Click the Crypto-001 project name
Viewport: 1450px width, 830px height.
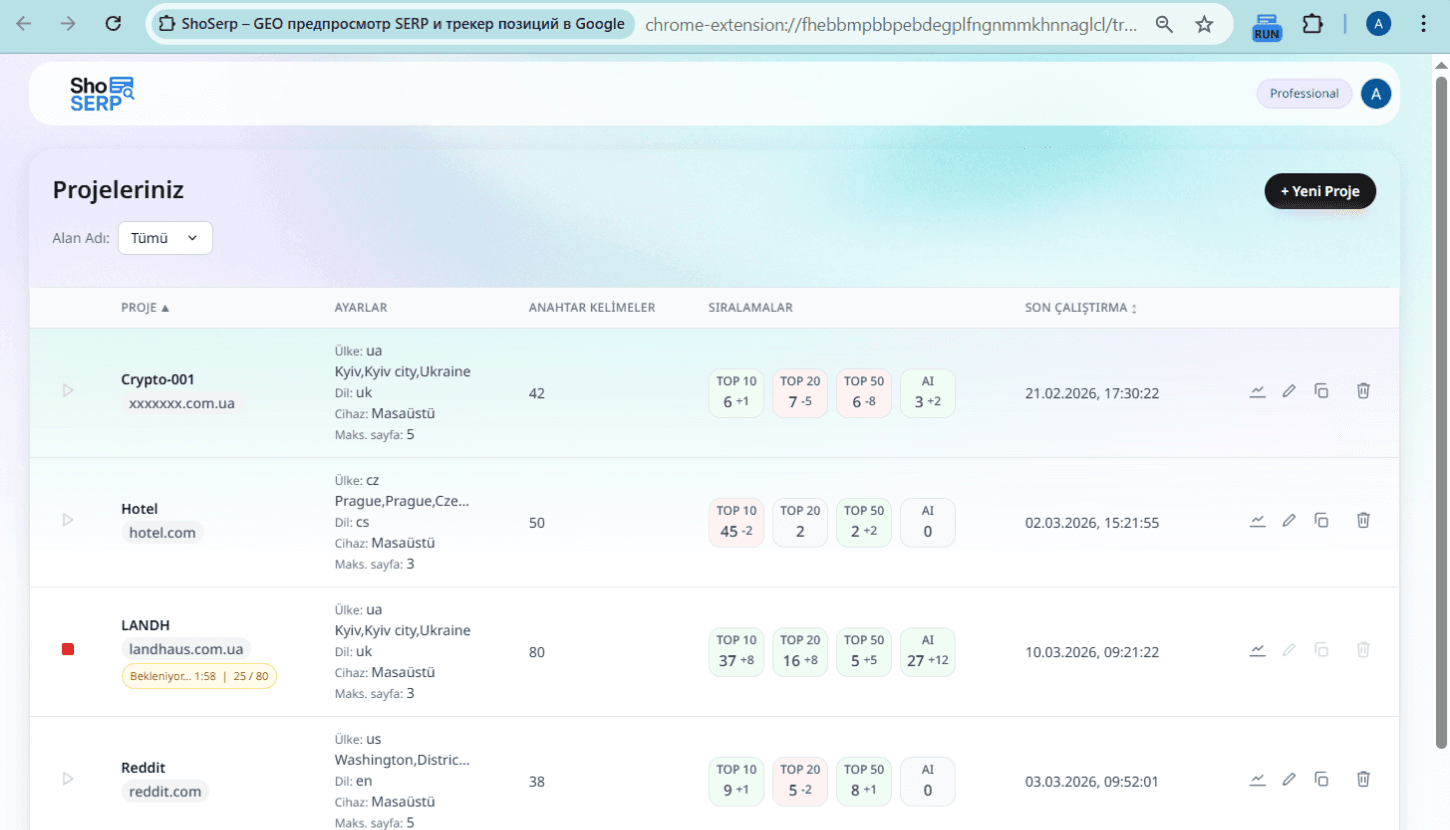pos(158,380)
